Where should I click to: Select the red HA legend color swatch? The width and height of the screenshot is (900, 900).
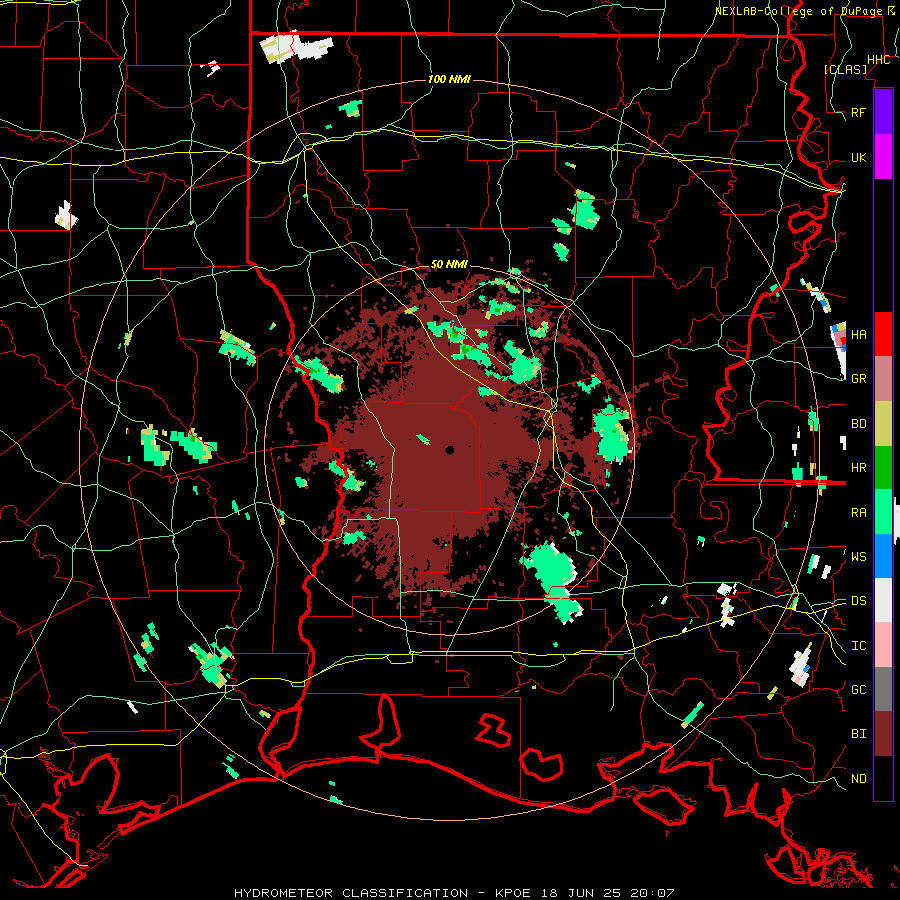883,334
